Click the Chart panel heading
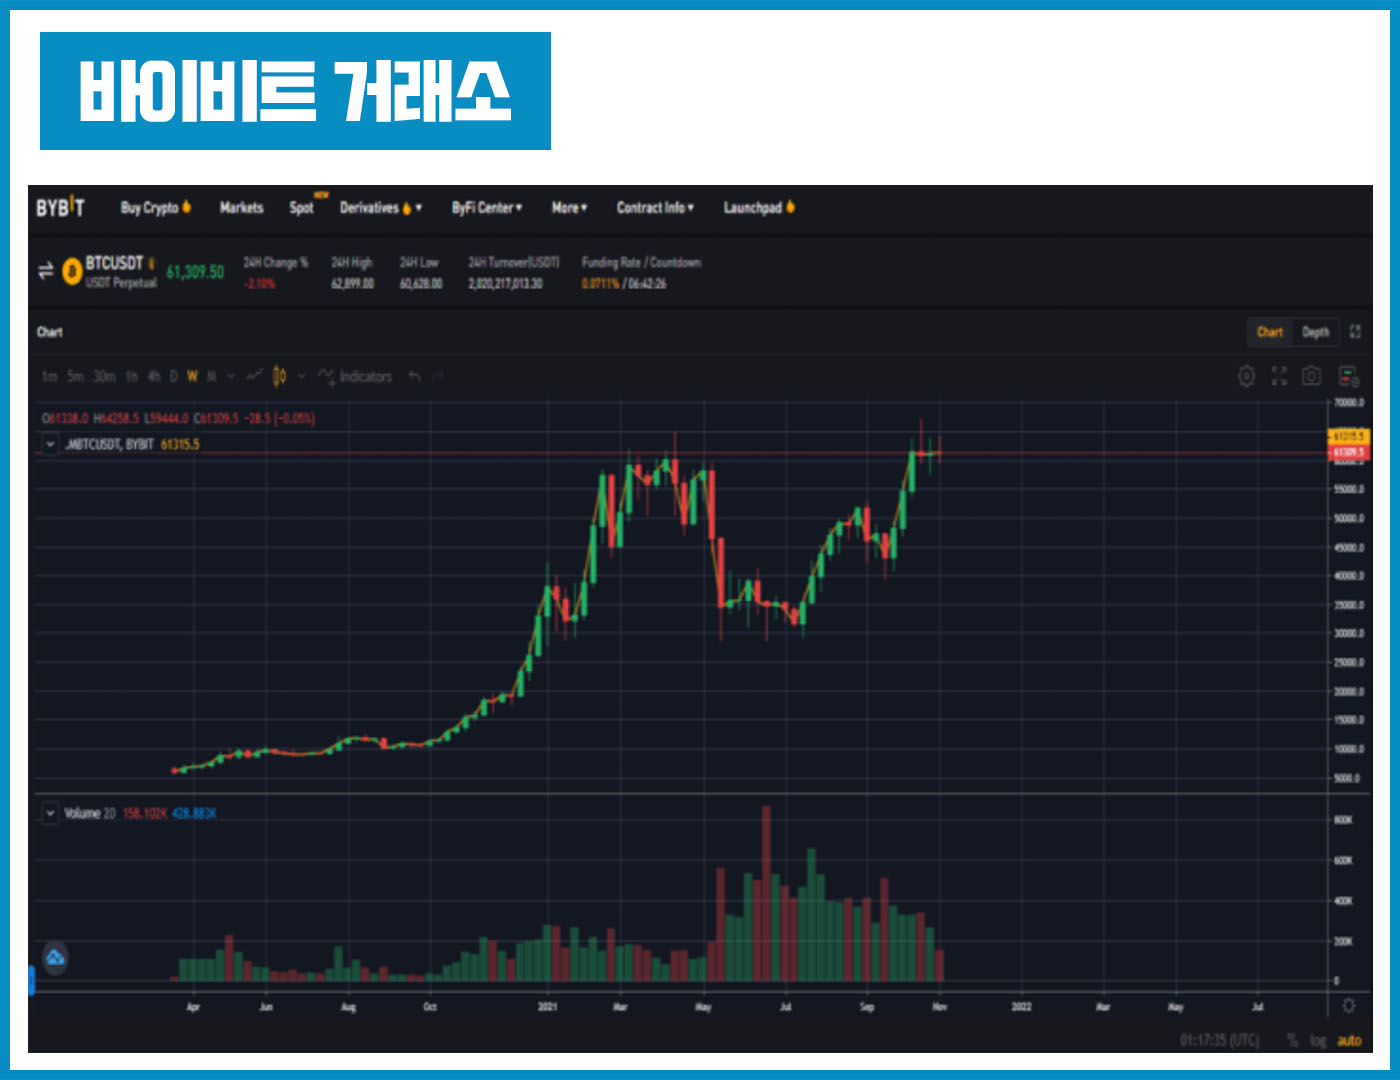 (50, 332)
